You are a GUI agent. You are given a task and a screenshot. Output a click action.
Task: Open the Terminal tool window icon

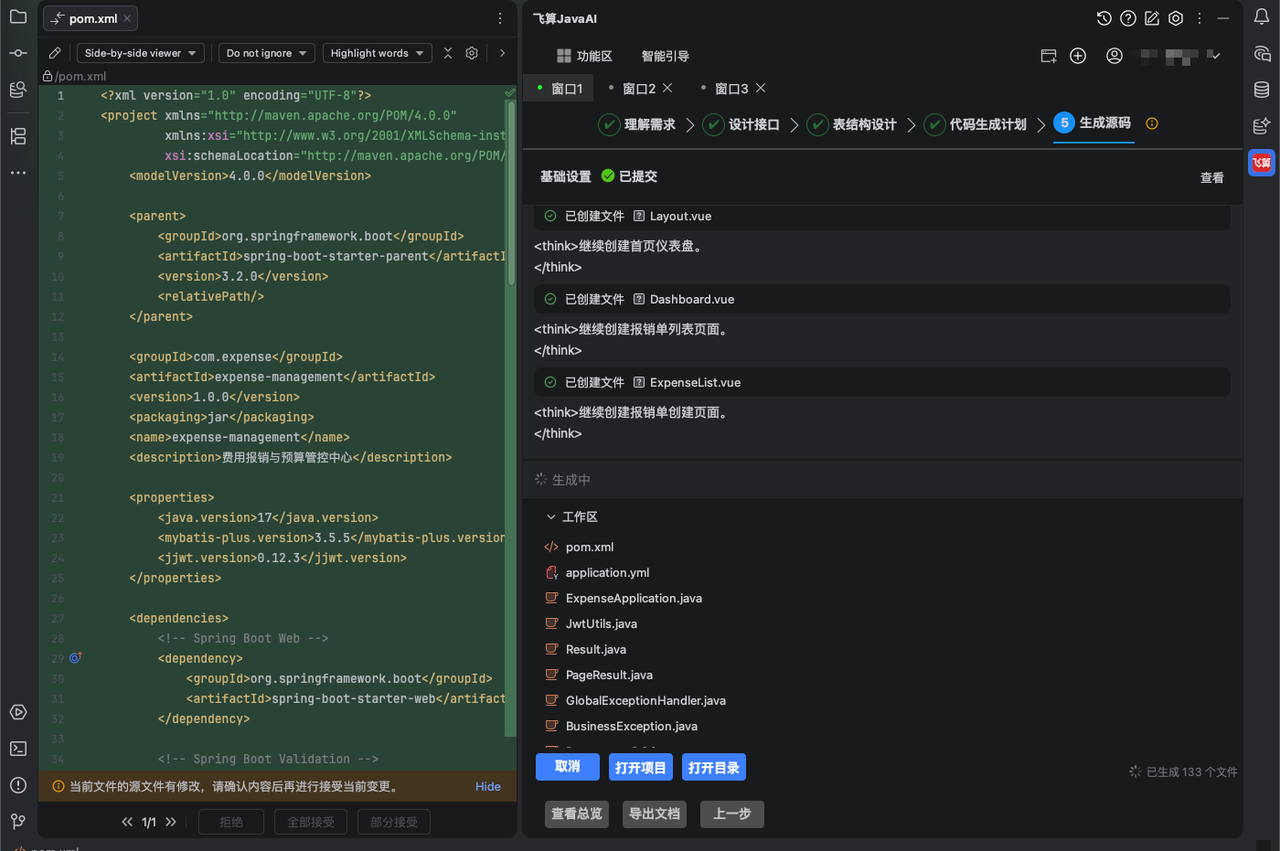click(18, 748)
